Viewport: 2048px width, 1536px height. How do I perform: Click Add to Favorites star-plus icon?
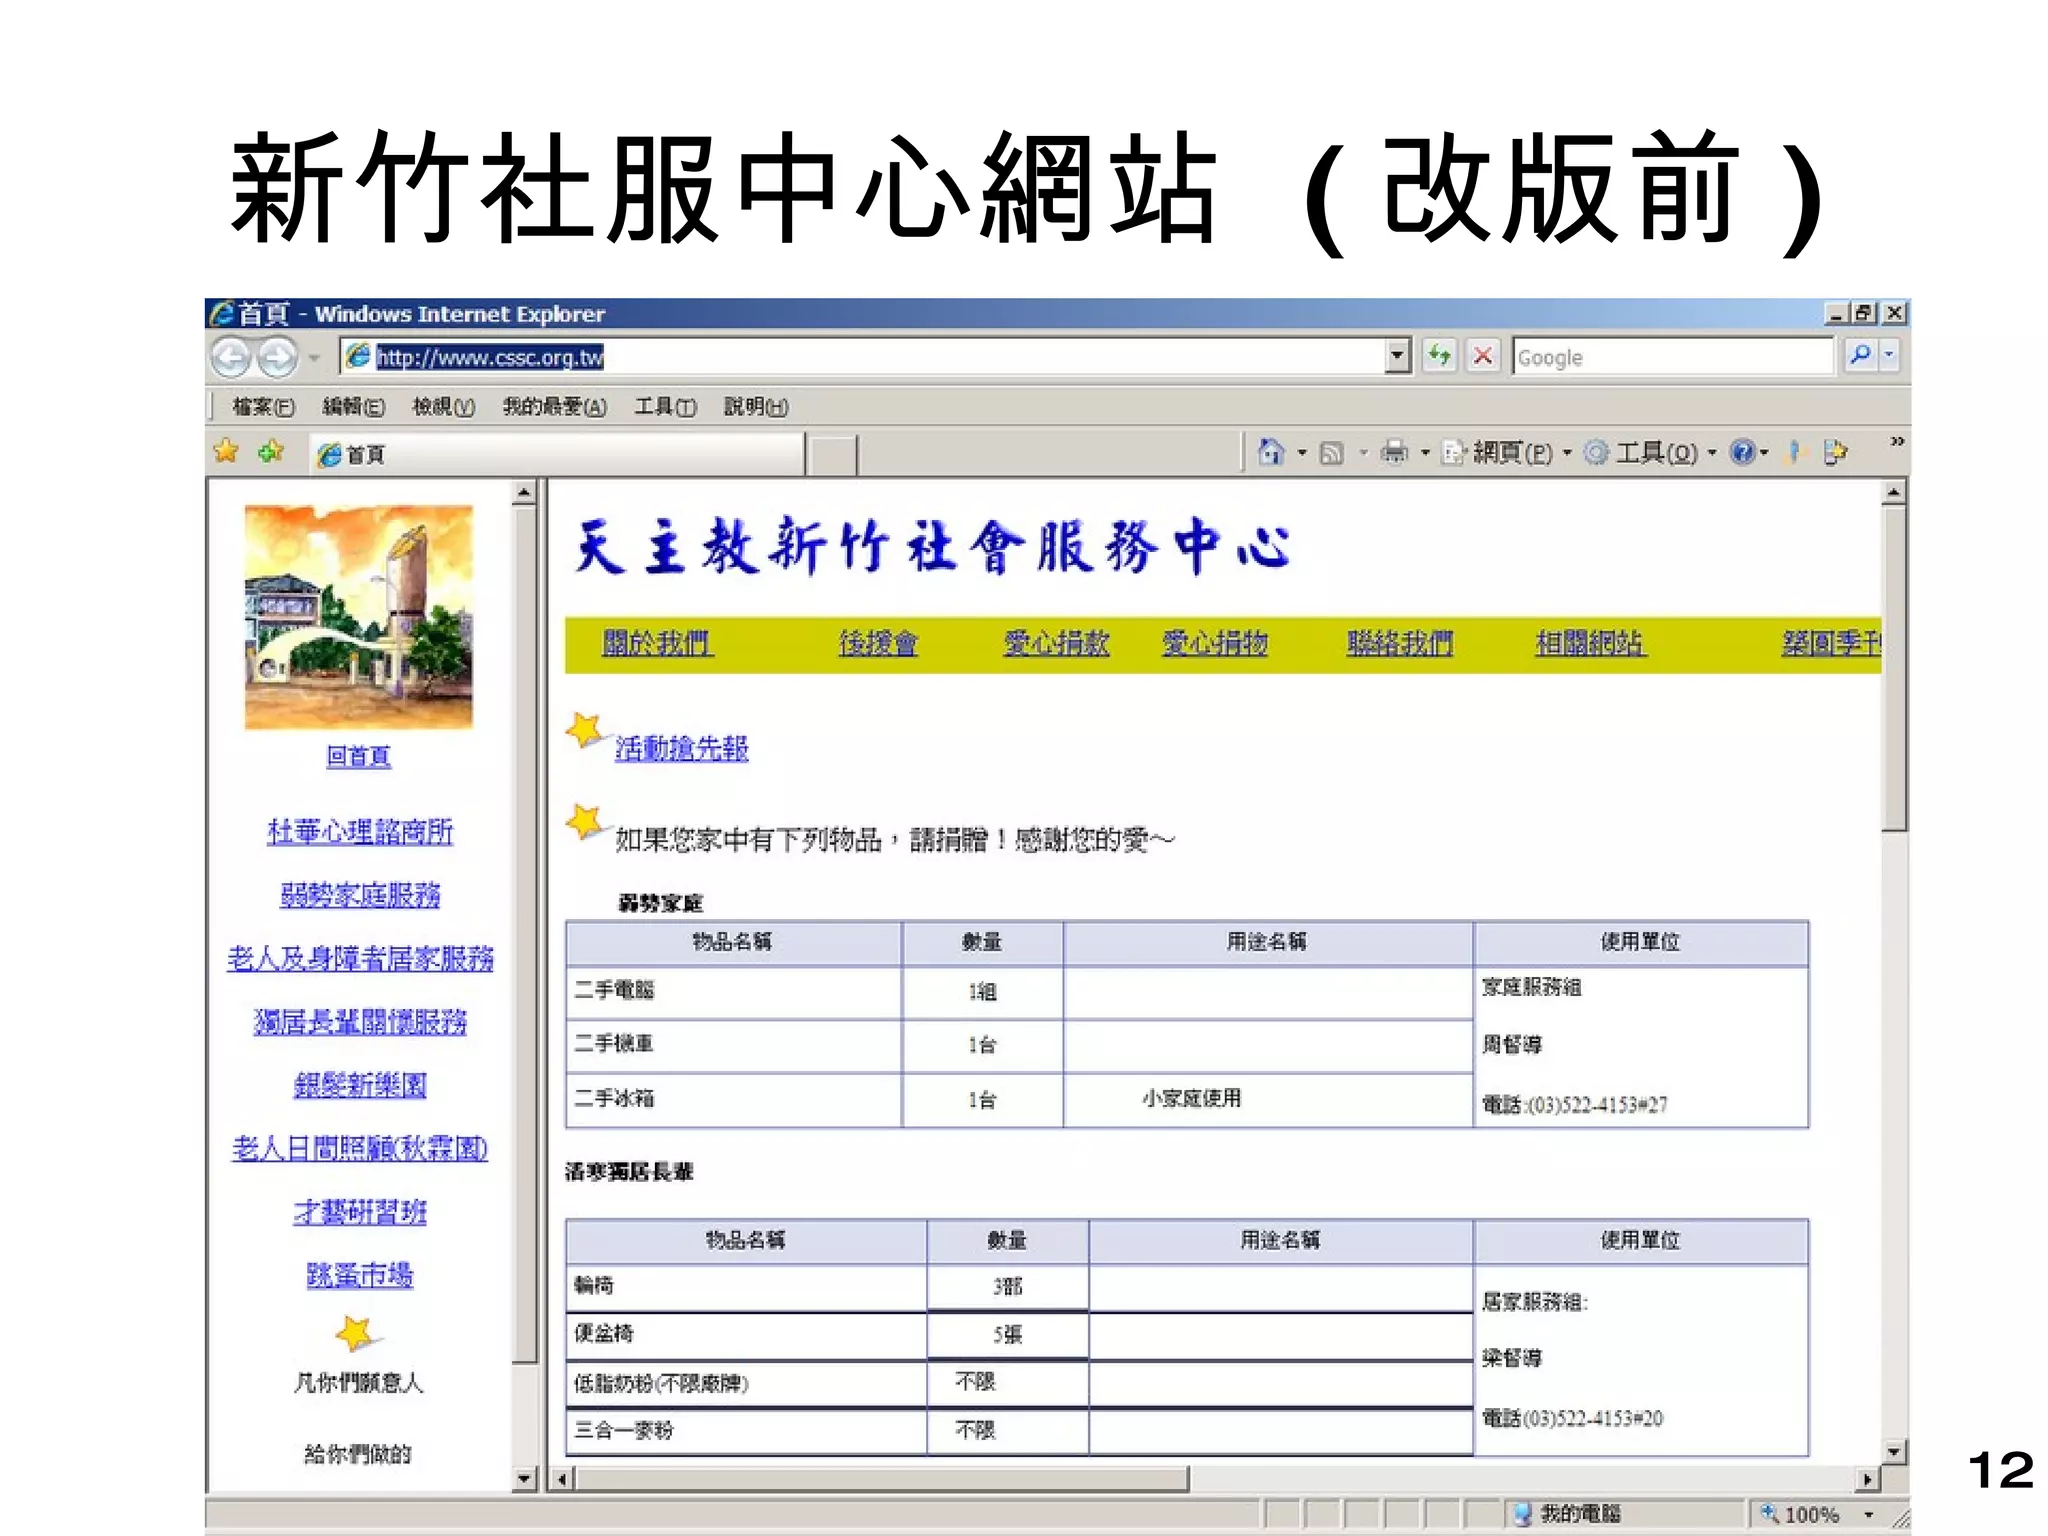[271, 452]
